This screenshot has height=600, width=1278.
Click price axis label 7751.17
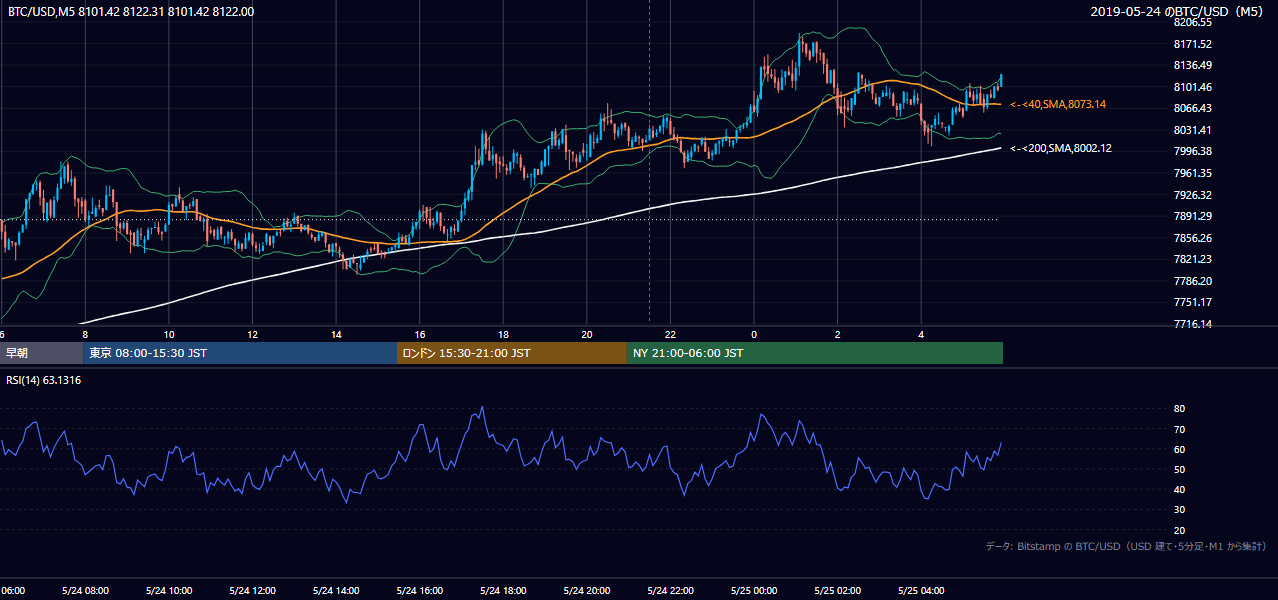[1193, 302]
